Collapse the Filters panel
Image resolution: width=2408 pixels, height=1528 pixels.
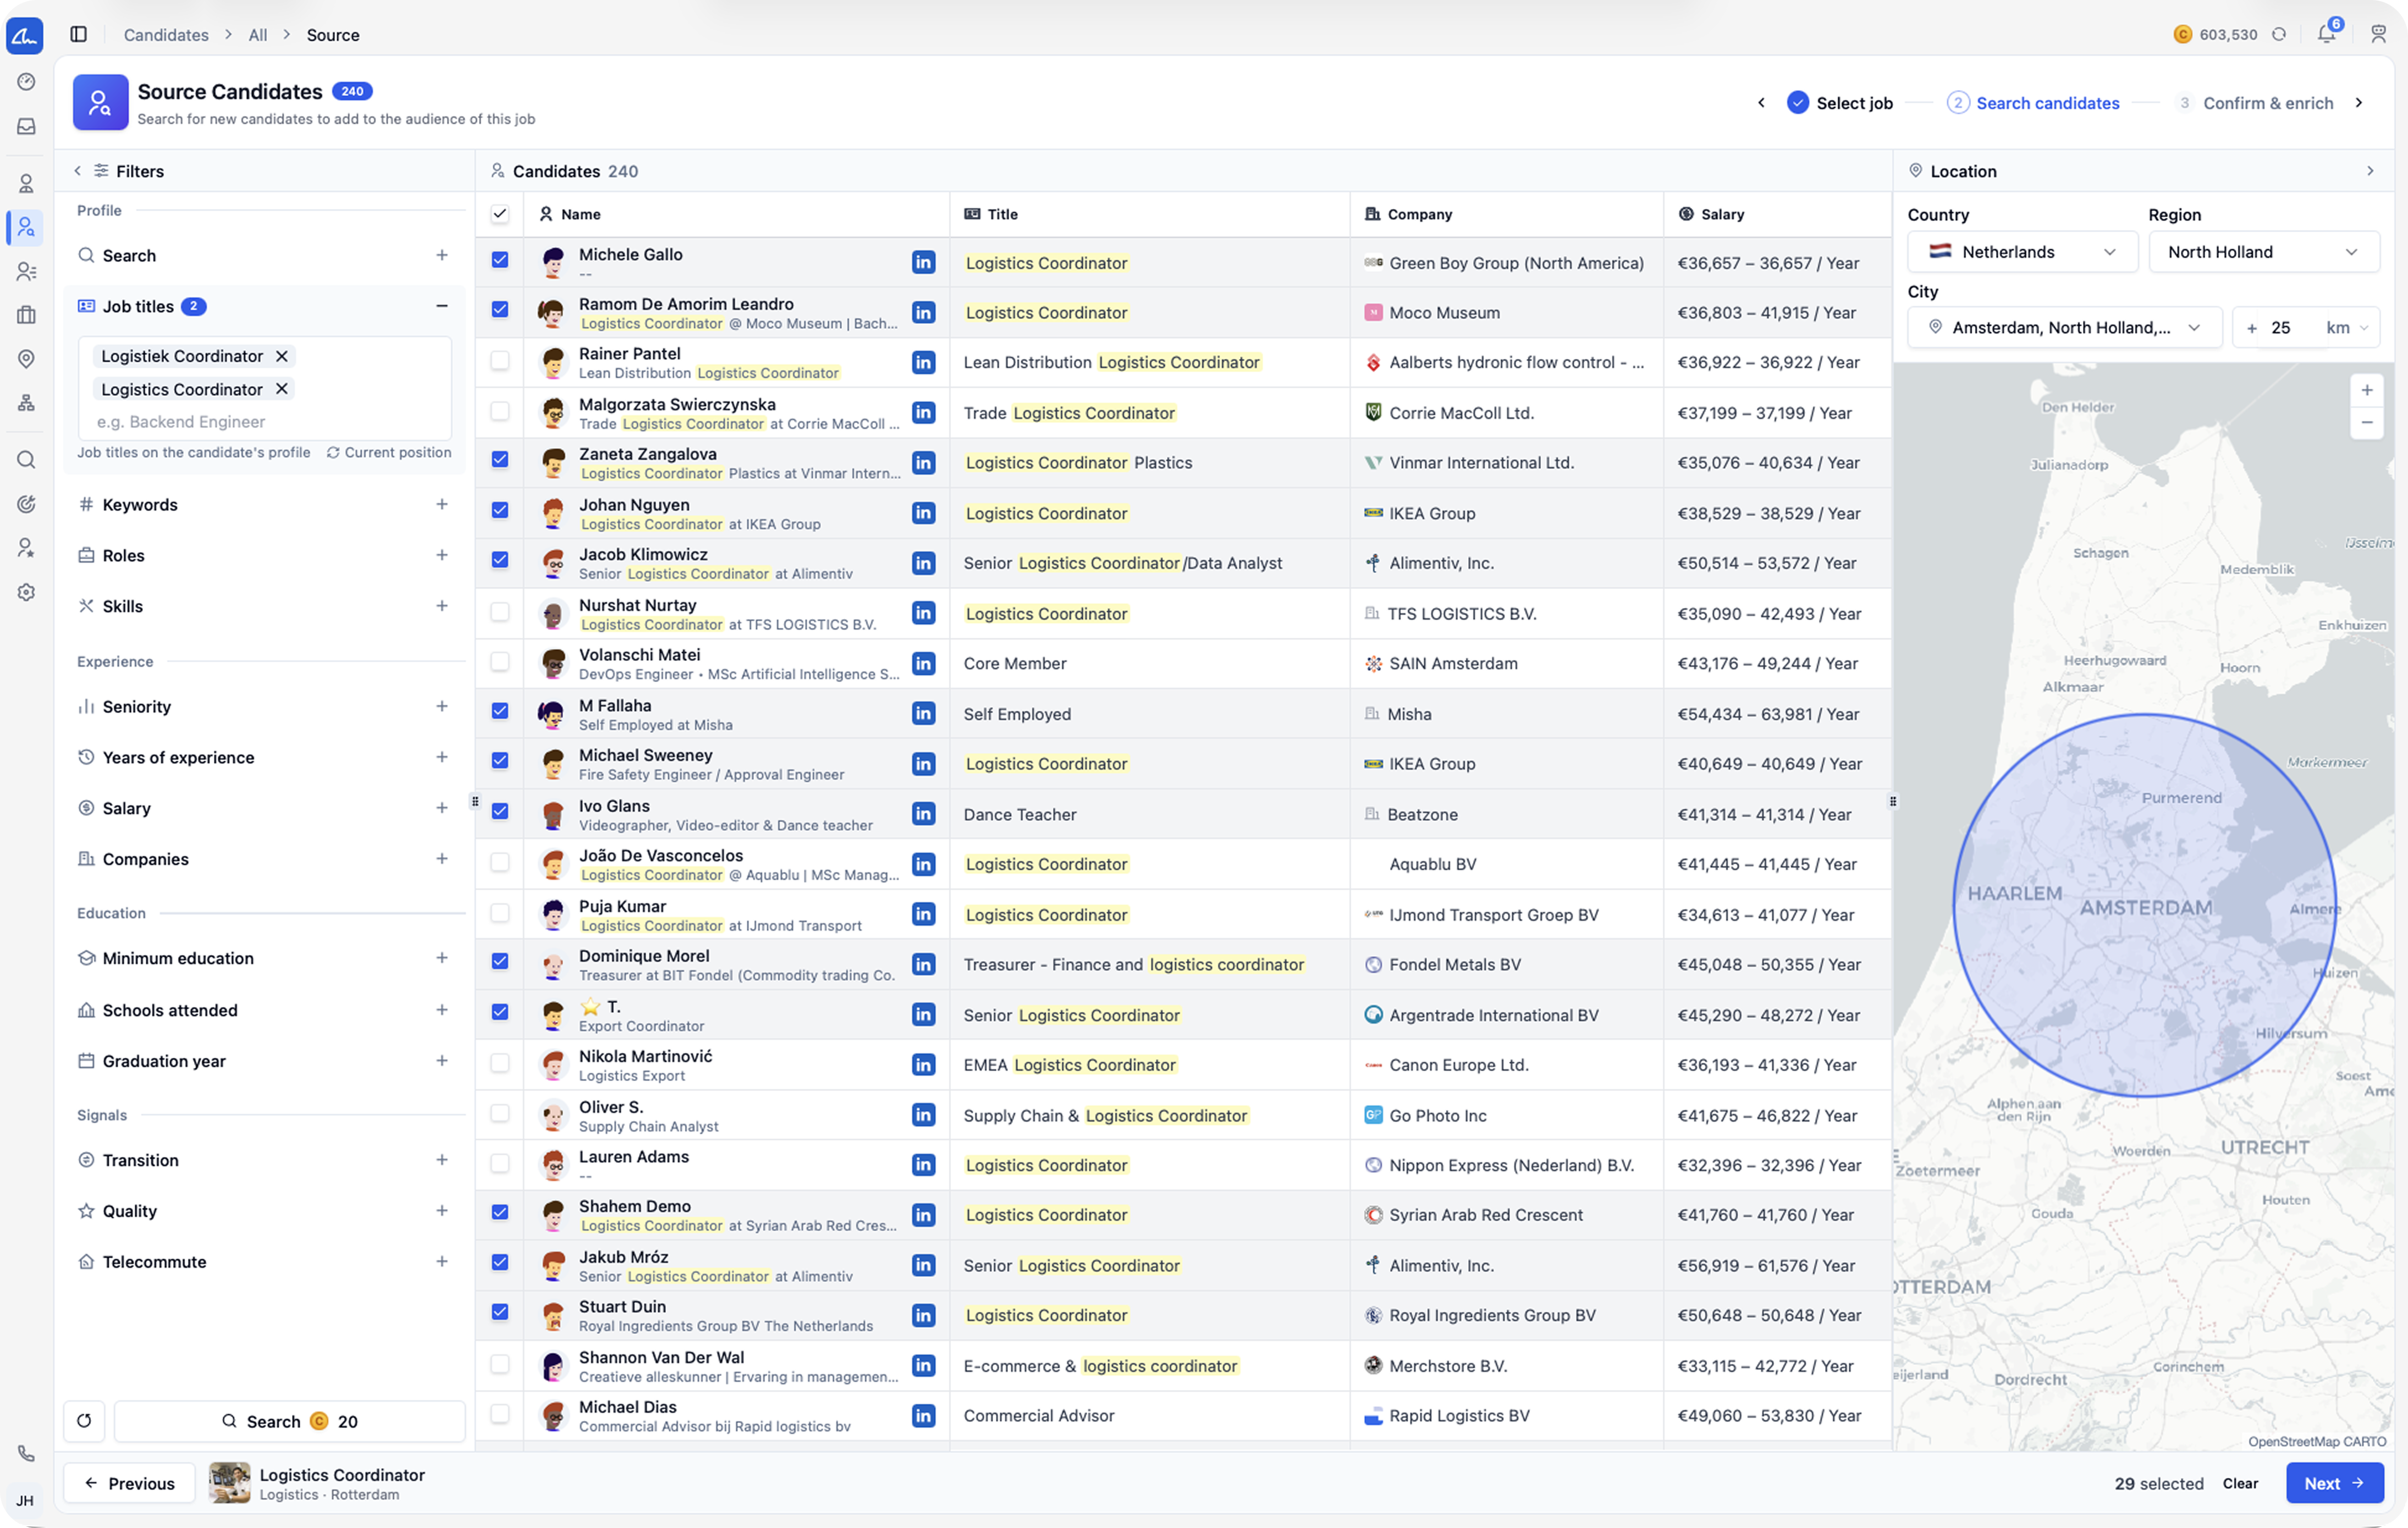[x=77, y=171]
